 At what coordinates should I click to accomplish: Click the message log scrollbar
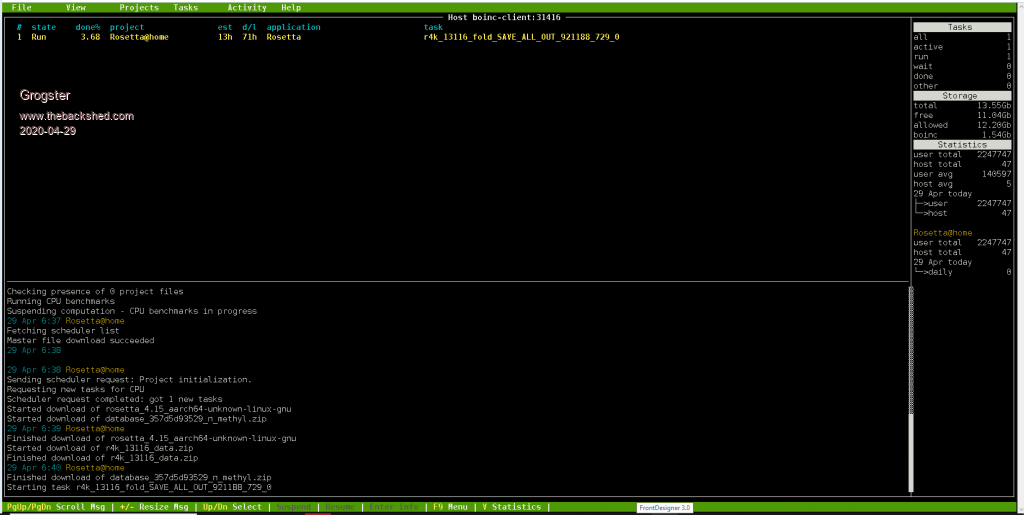click(910, 388)
